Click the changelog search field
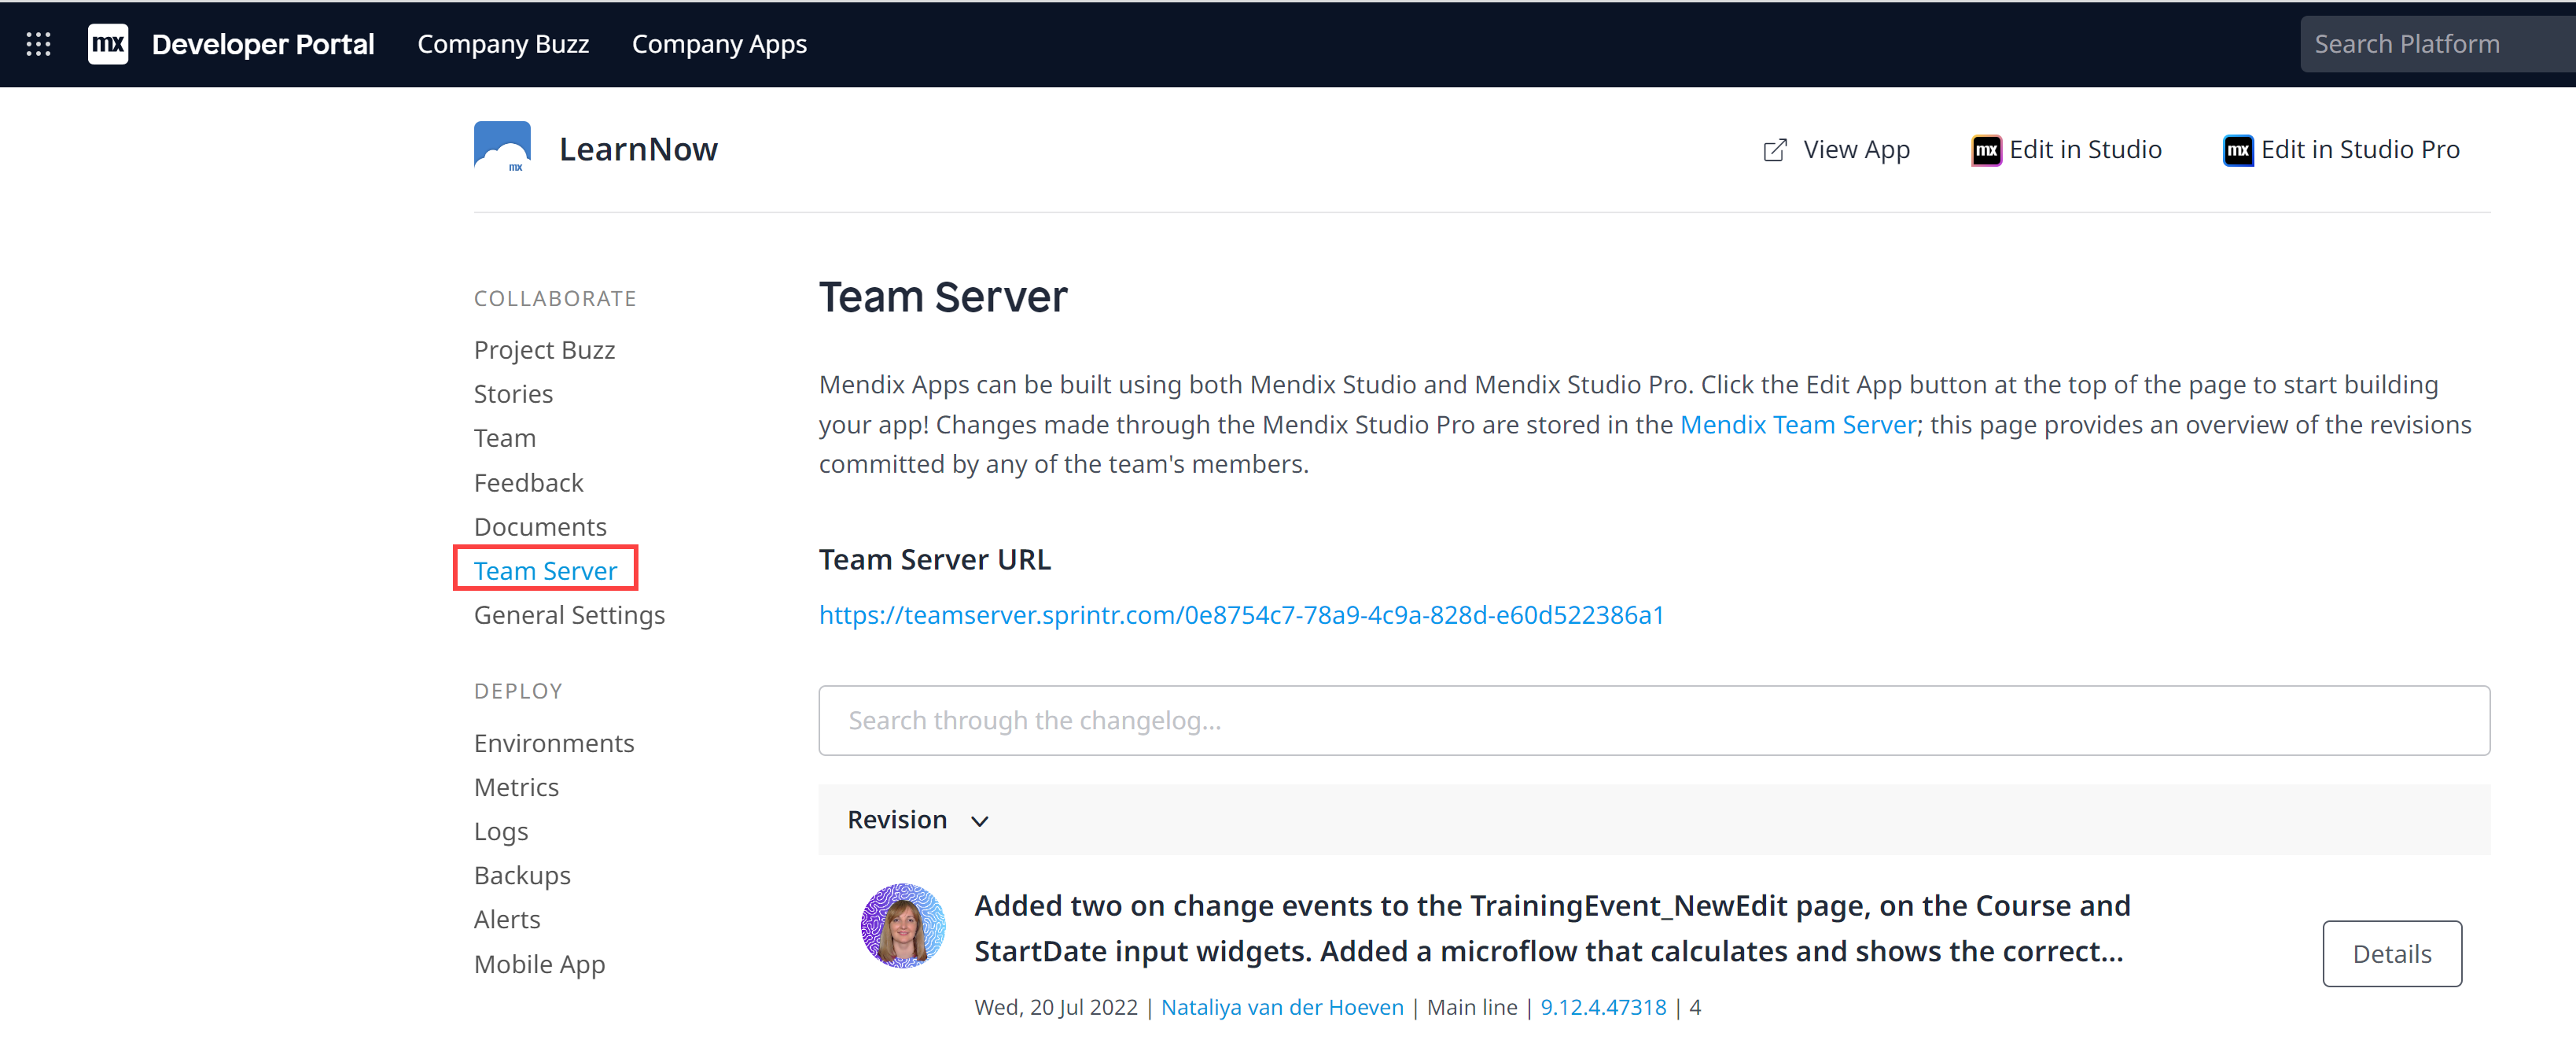 (1653, 720)
